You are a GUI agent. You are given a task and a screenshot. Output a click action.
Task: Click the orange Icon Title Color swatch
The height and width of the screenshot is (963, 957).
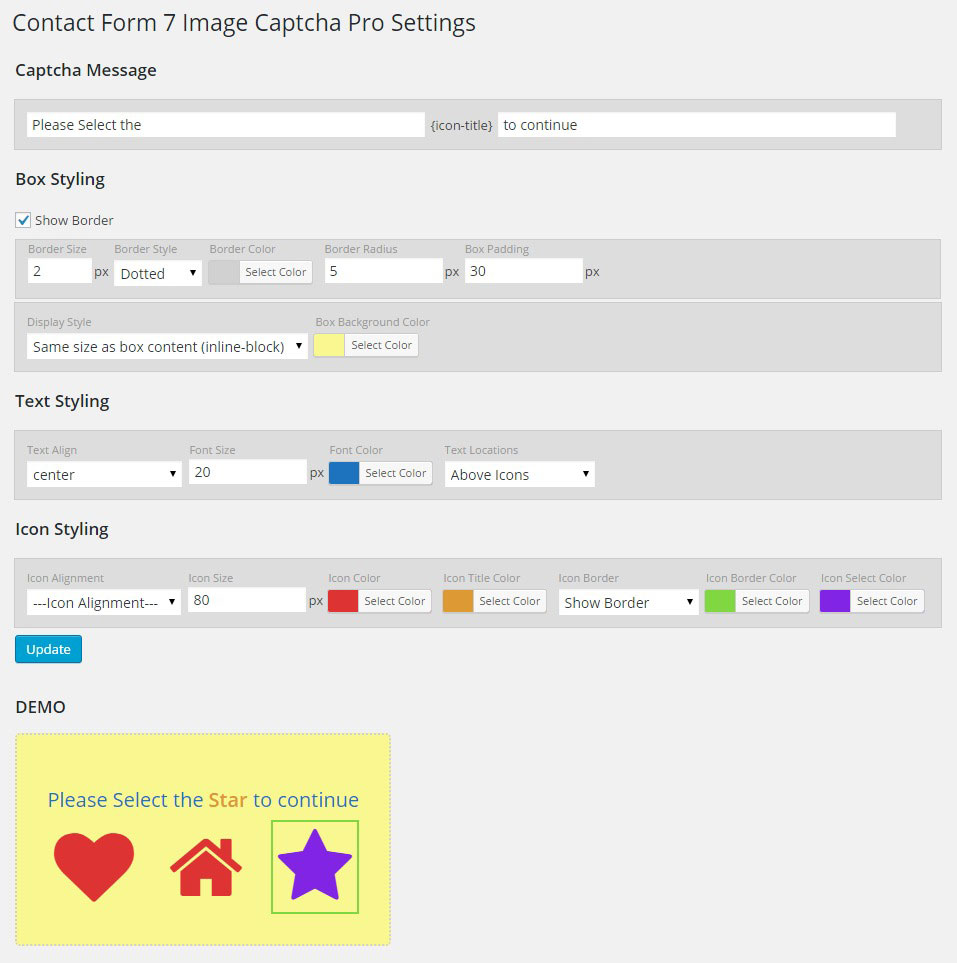458,601
